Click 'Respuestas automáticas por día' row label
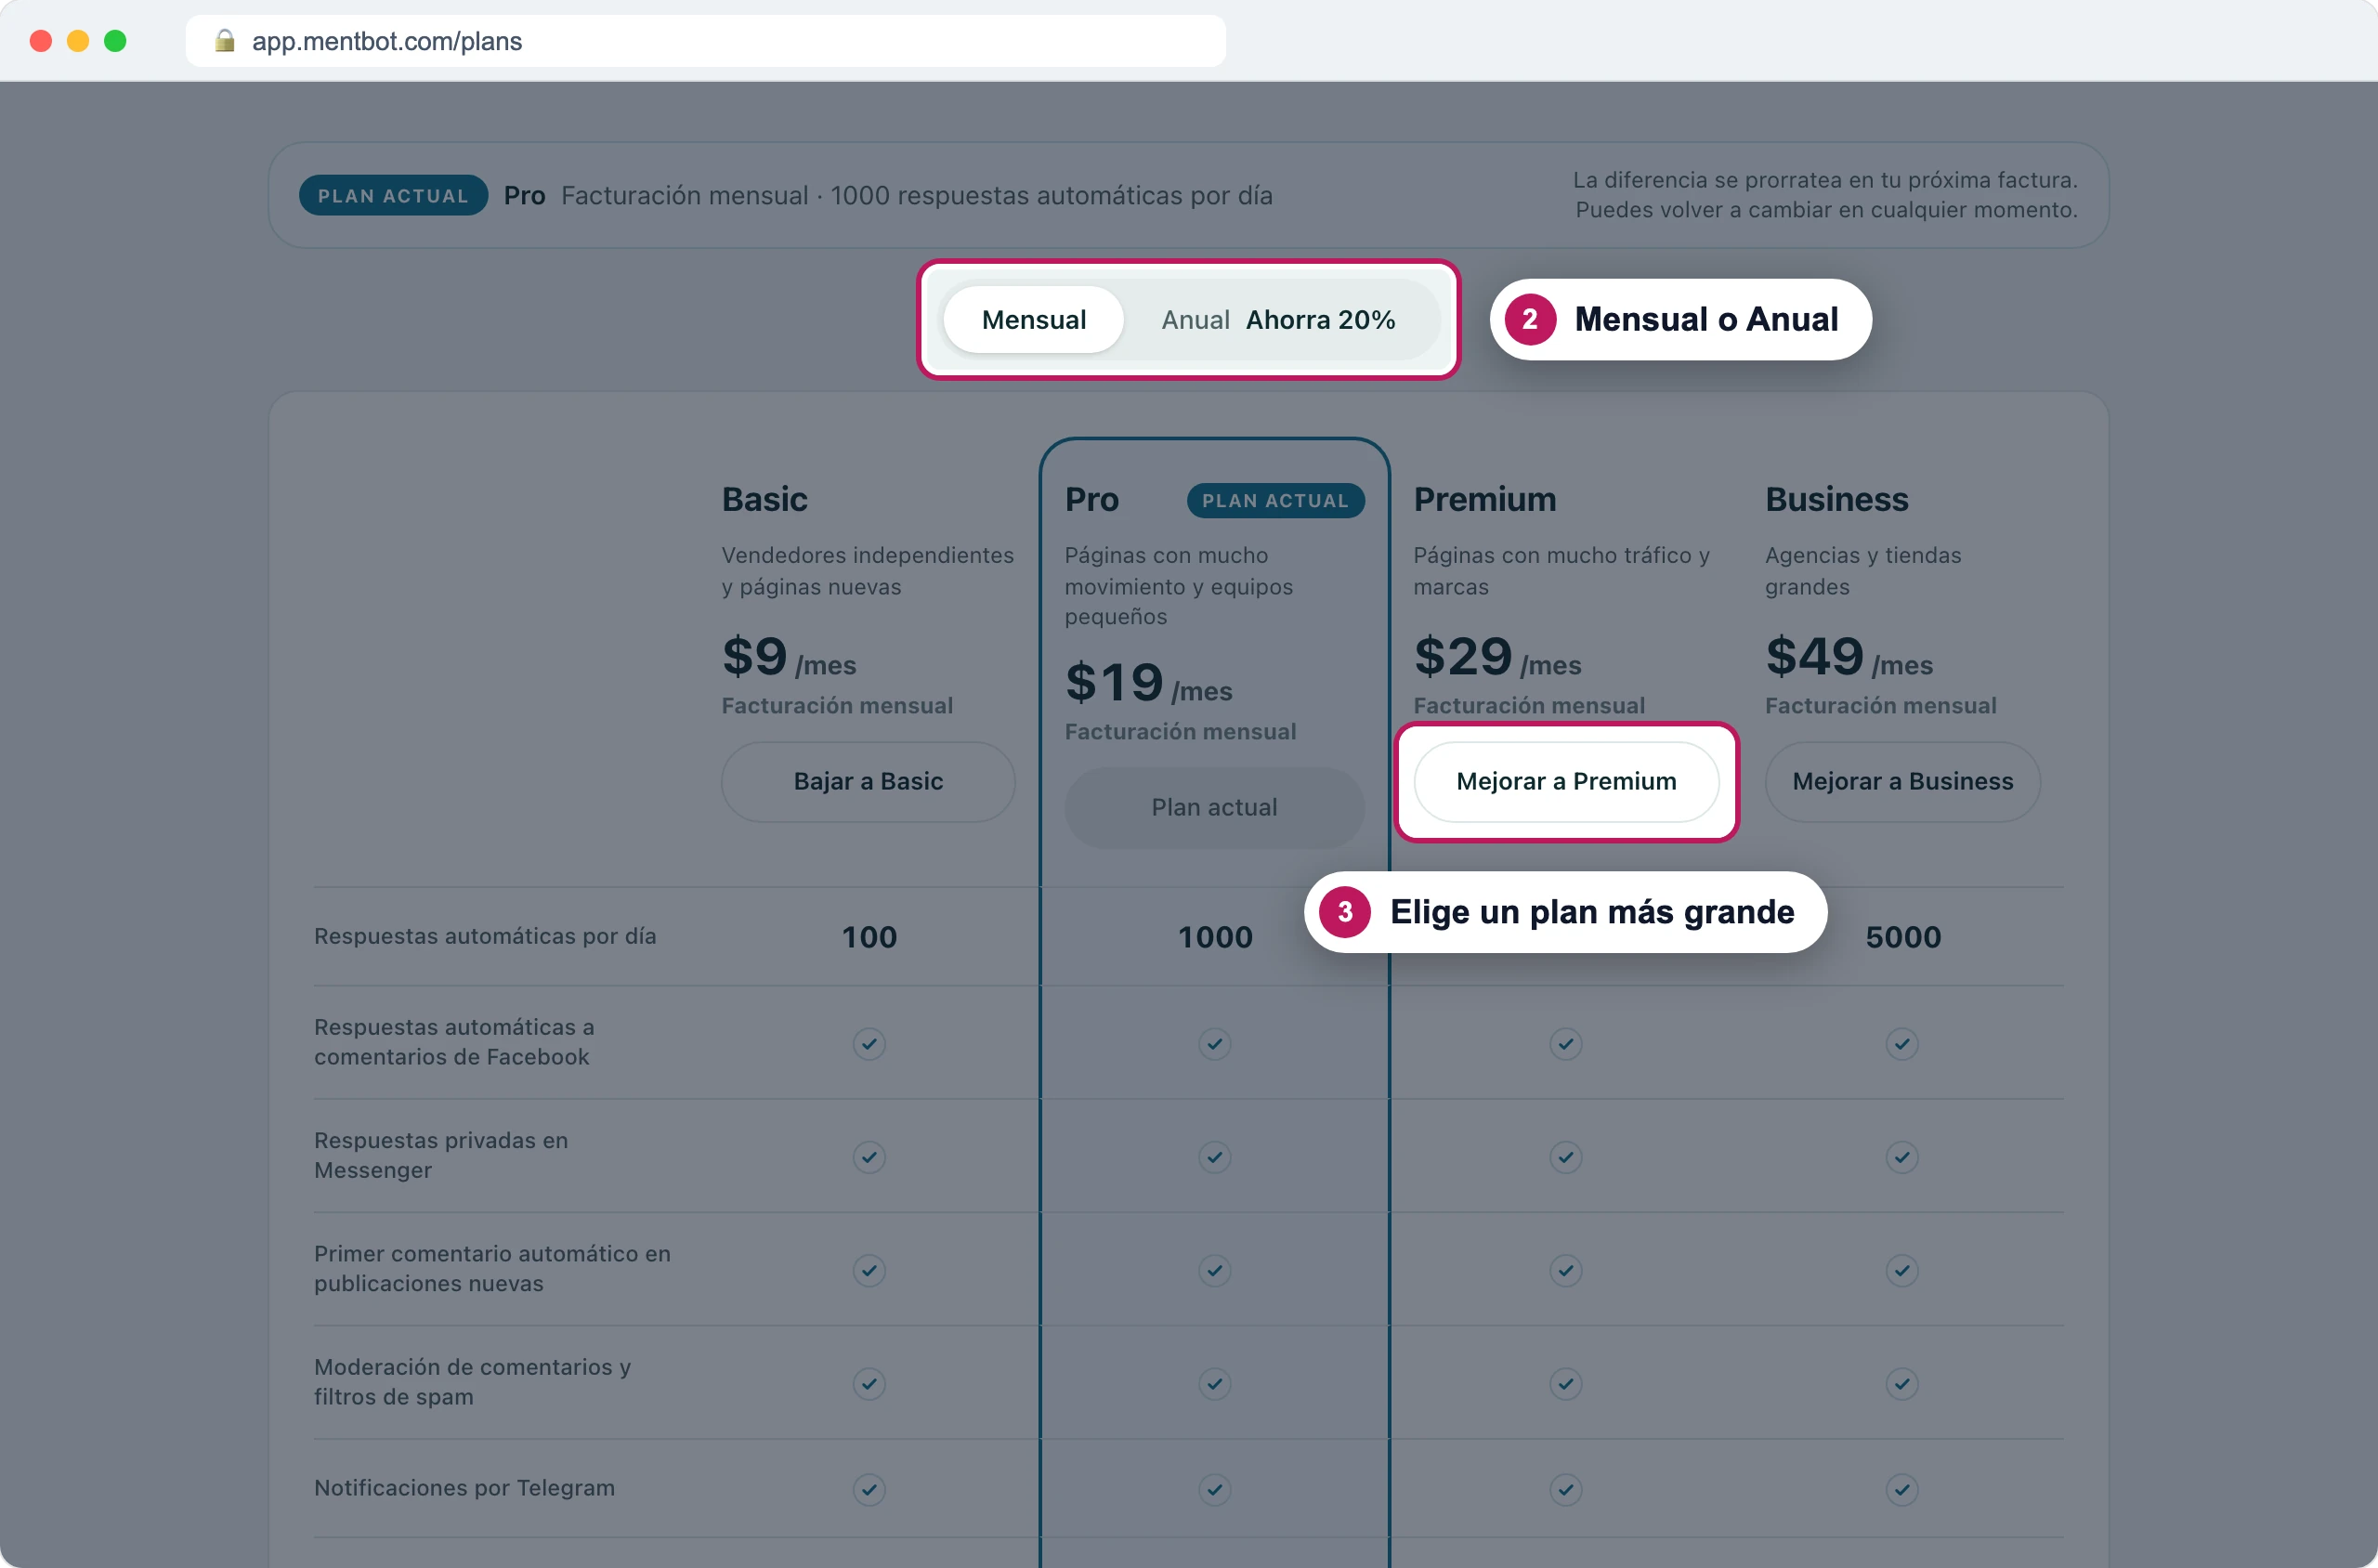Viewport: 2378px width, 1568px height. pos(485,937)
